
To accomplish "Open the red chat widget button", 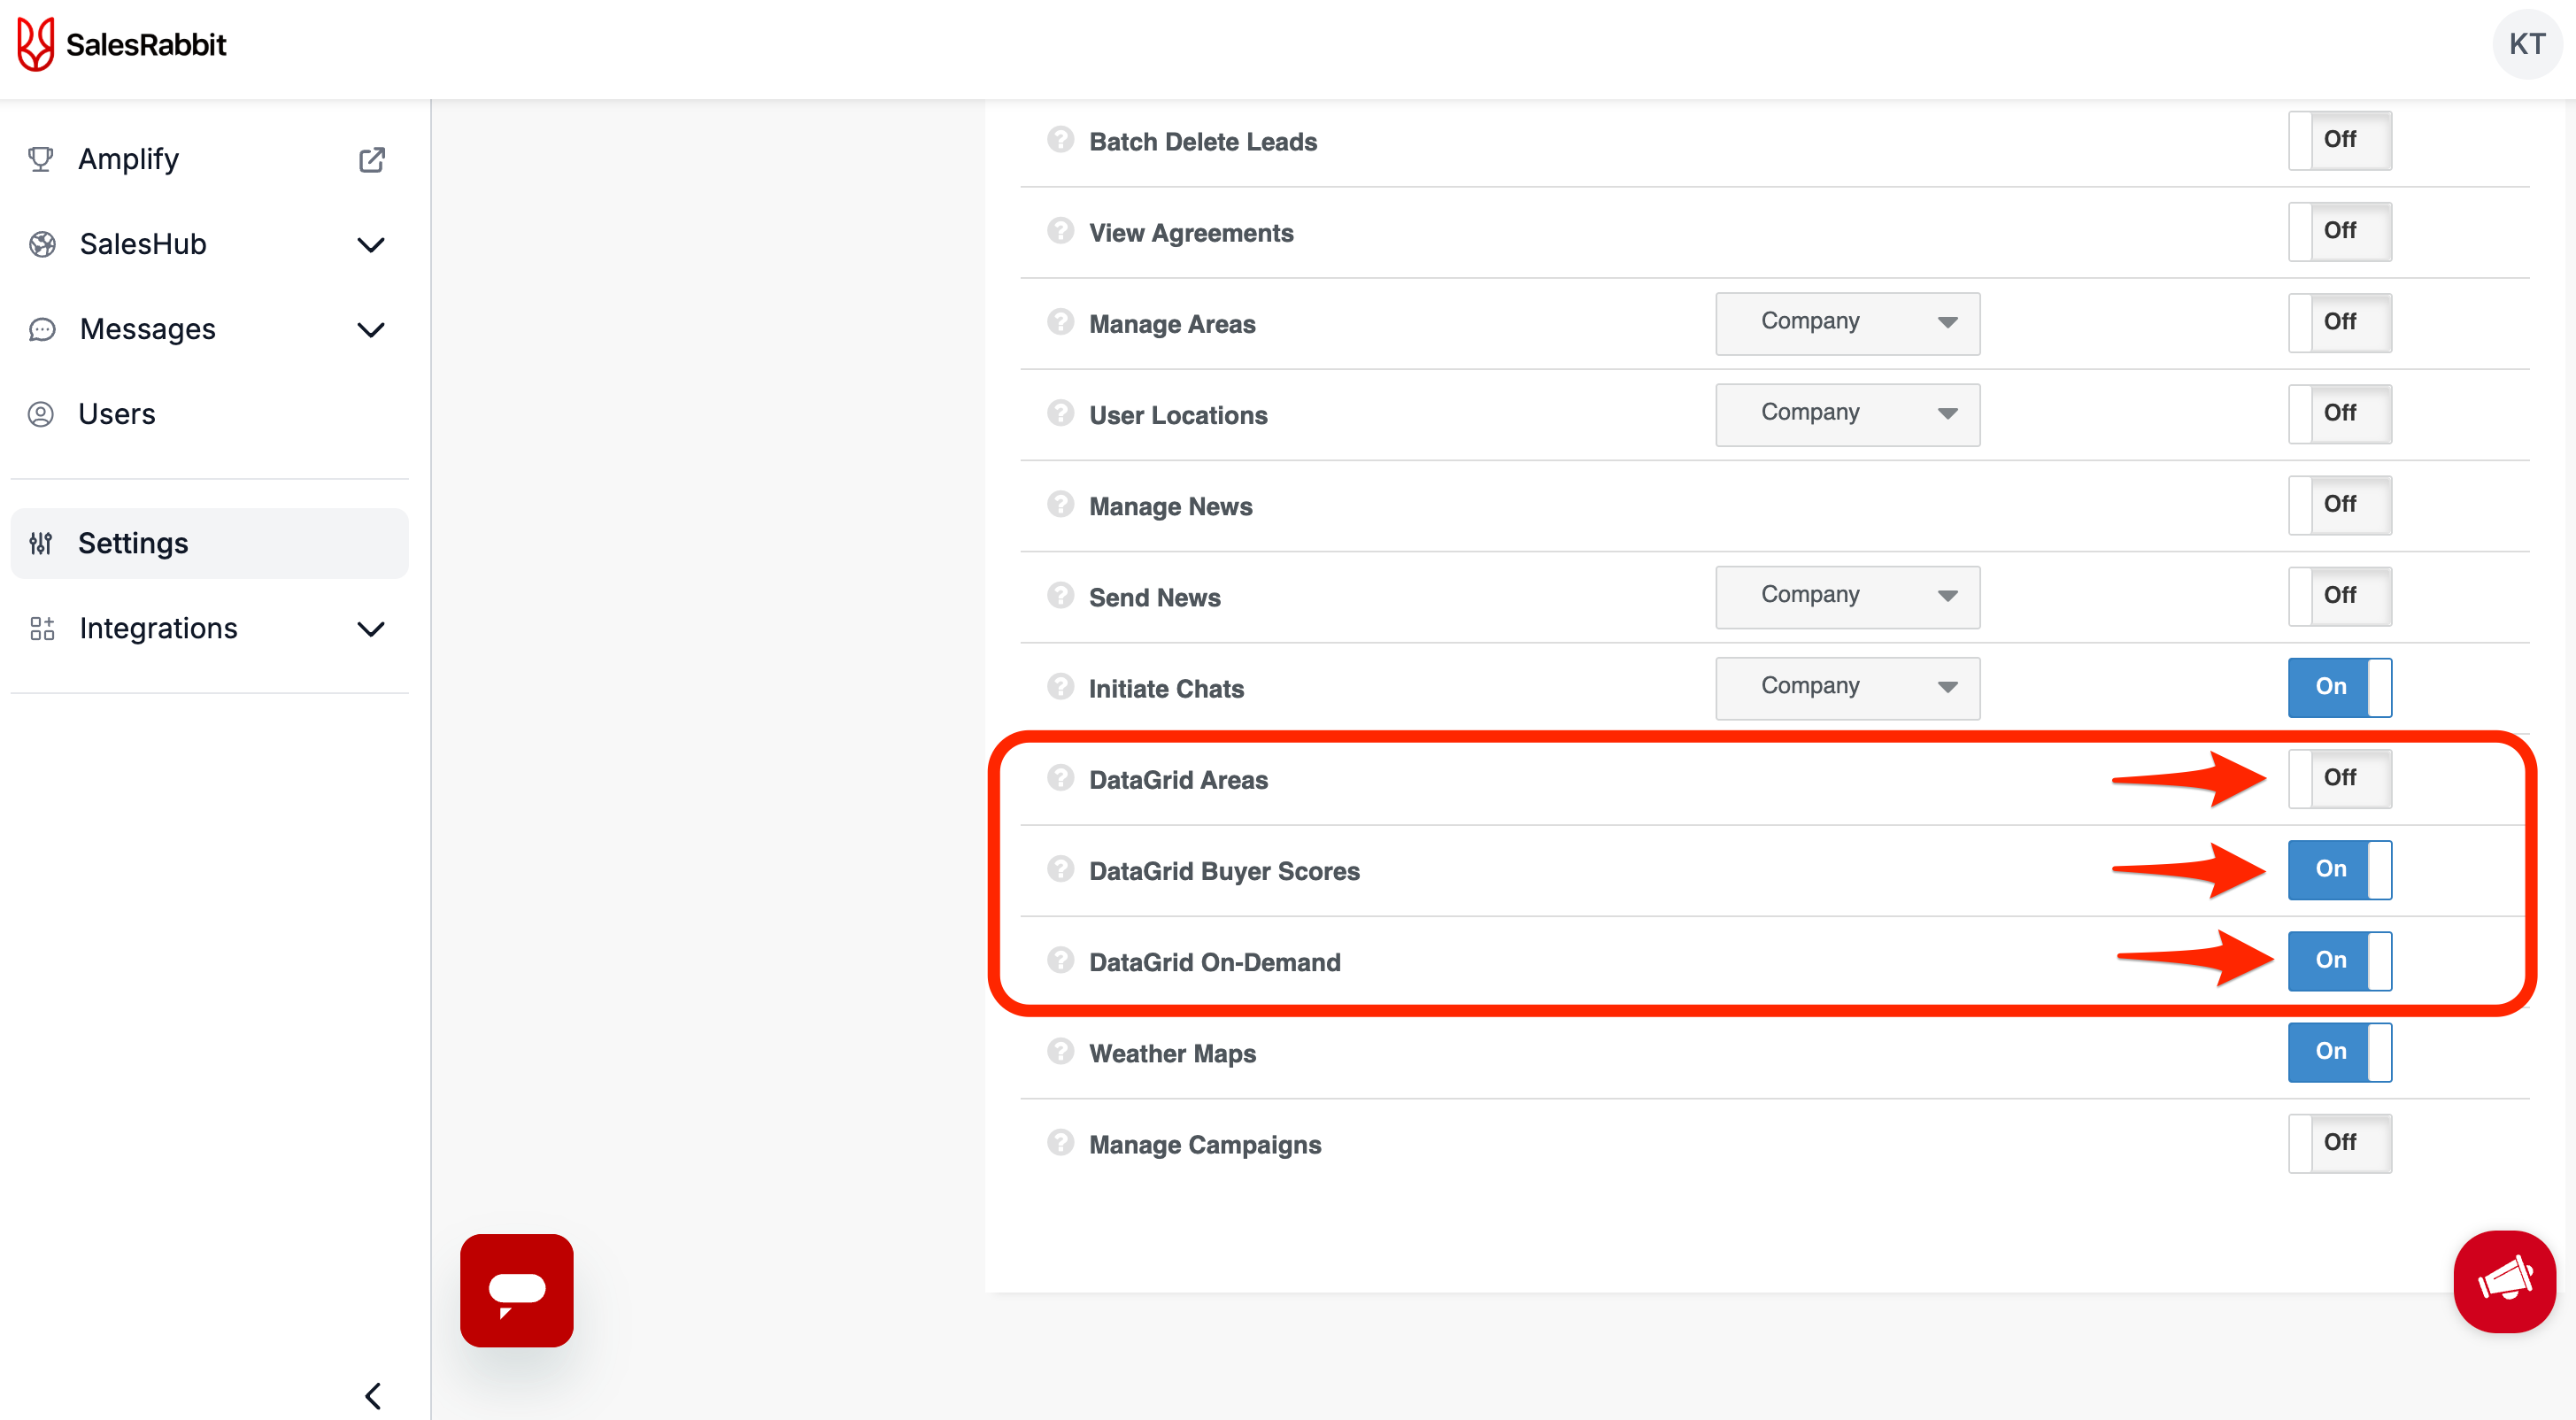I will [x=517, y=1290].
